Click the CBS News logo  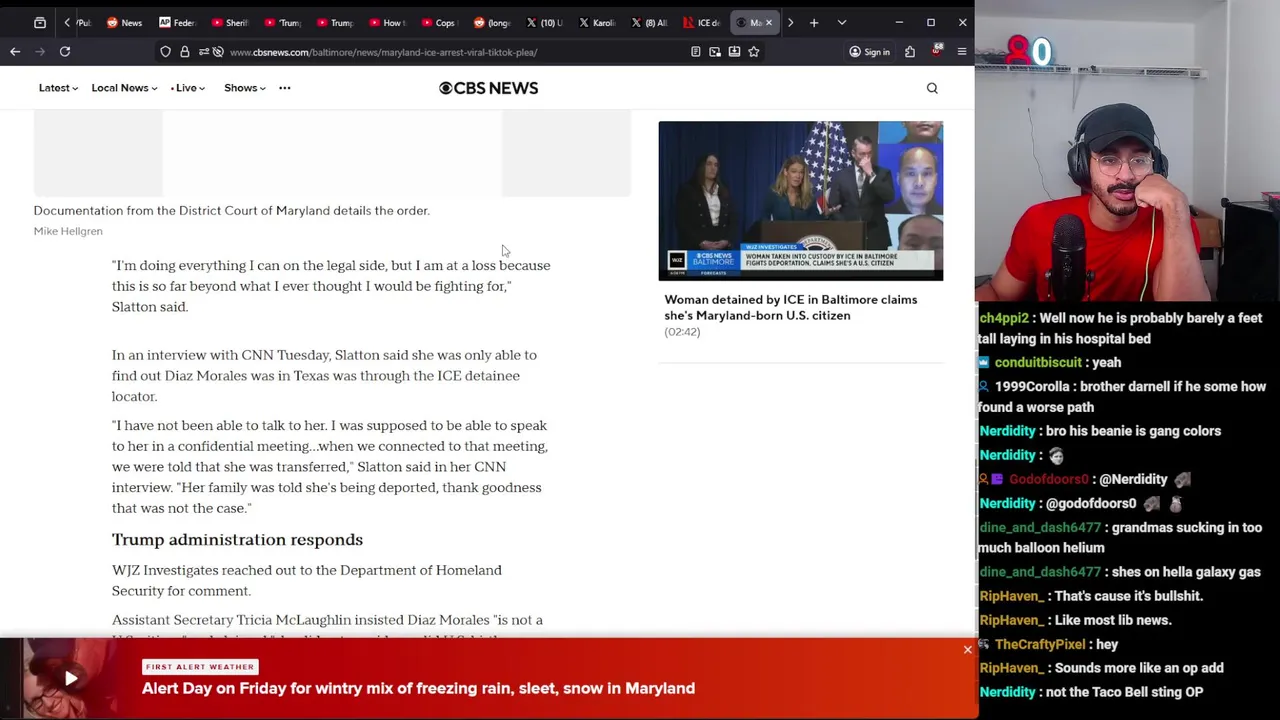(489, 88)
